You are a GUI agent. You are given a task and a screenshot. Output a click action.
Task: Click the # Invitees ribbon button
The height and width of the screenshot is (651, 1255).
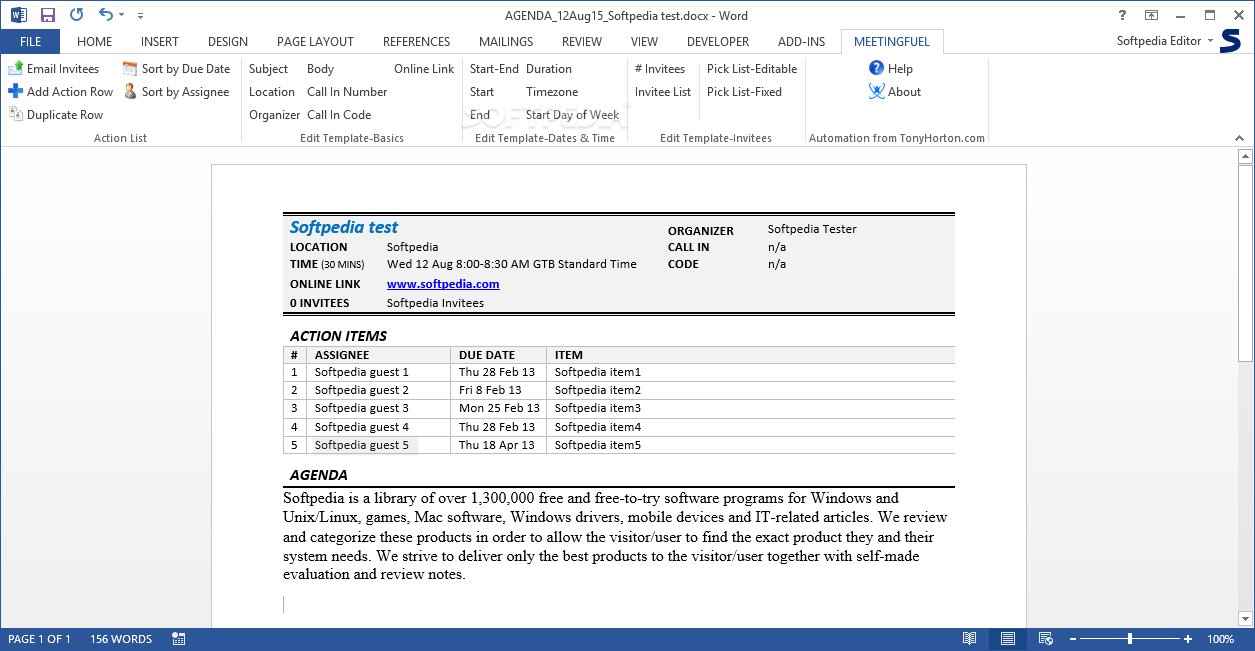tap(660, 69)
